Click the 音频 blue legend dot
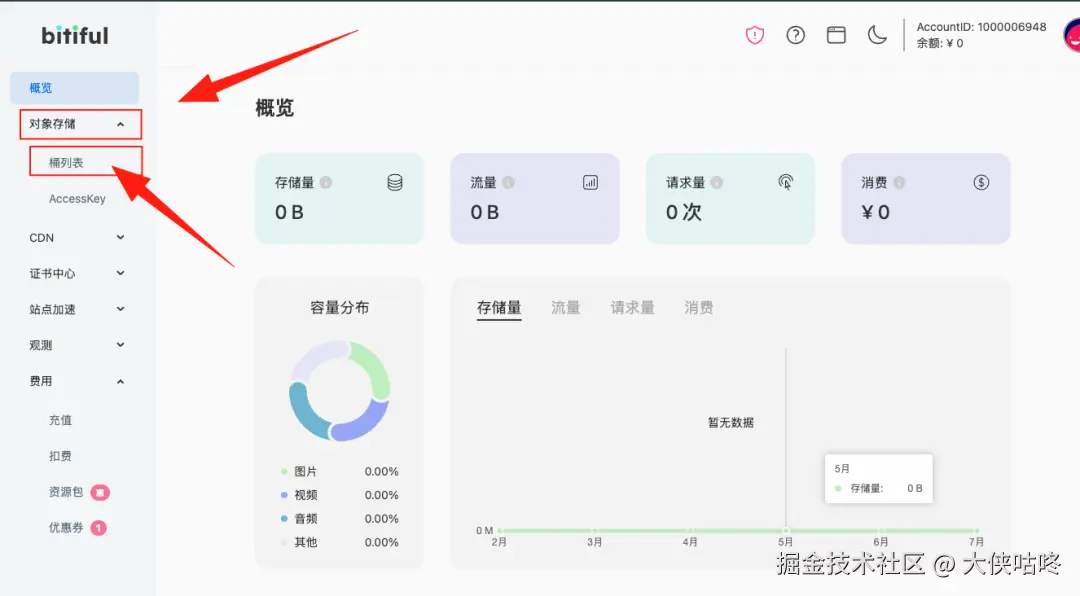Viewport: 1080px width, 596px height. pyautogui.click(x=284, y=518)
